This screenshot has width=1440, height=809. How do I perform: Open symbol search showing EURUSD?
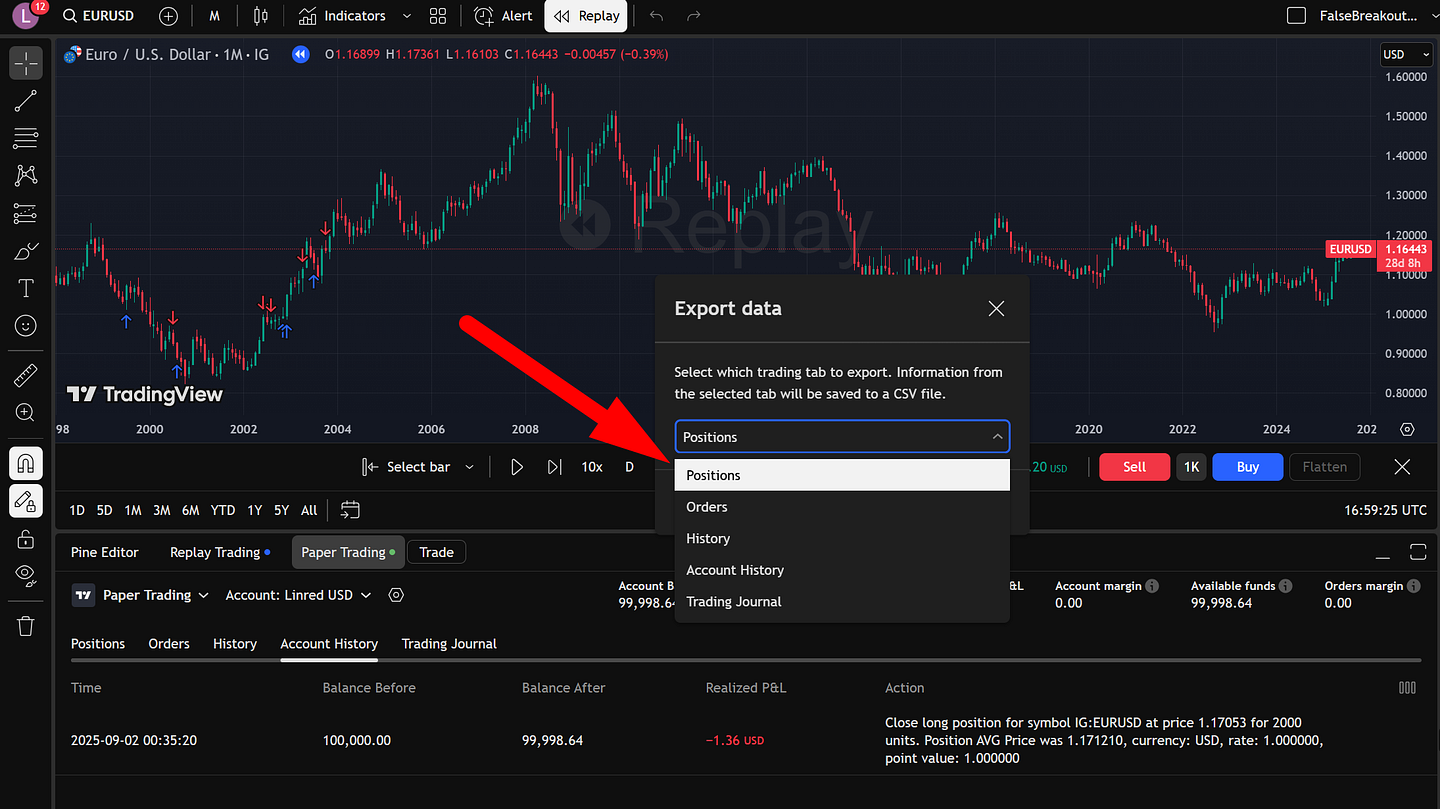pos(98,16)
